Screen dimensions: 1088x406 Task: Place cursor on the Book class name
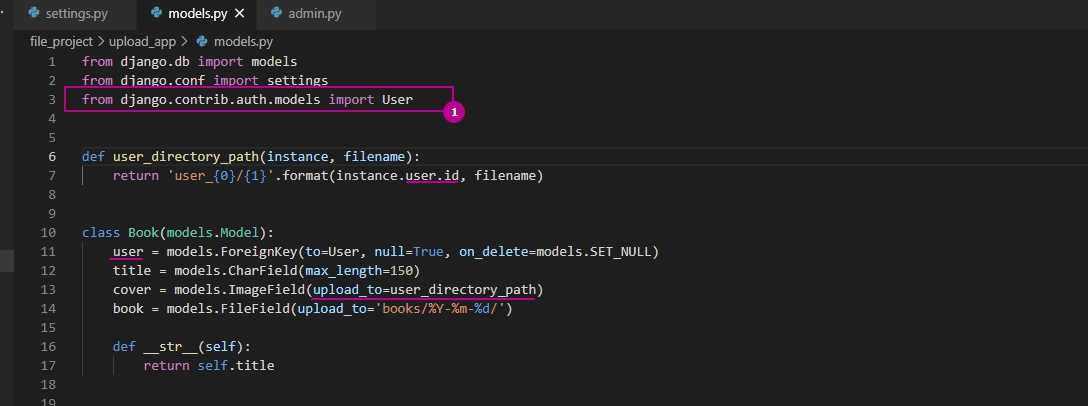144,233
